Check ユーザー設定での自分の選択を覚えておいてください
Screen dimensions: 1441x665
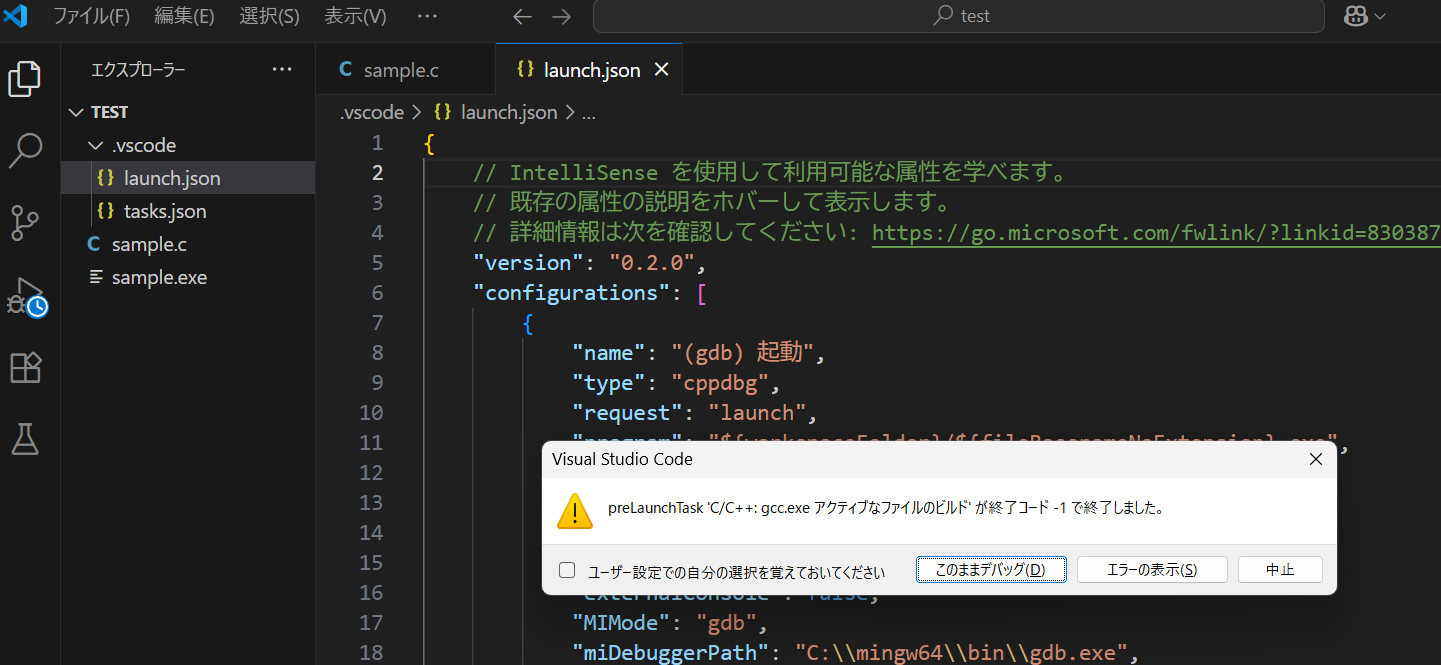567,569
